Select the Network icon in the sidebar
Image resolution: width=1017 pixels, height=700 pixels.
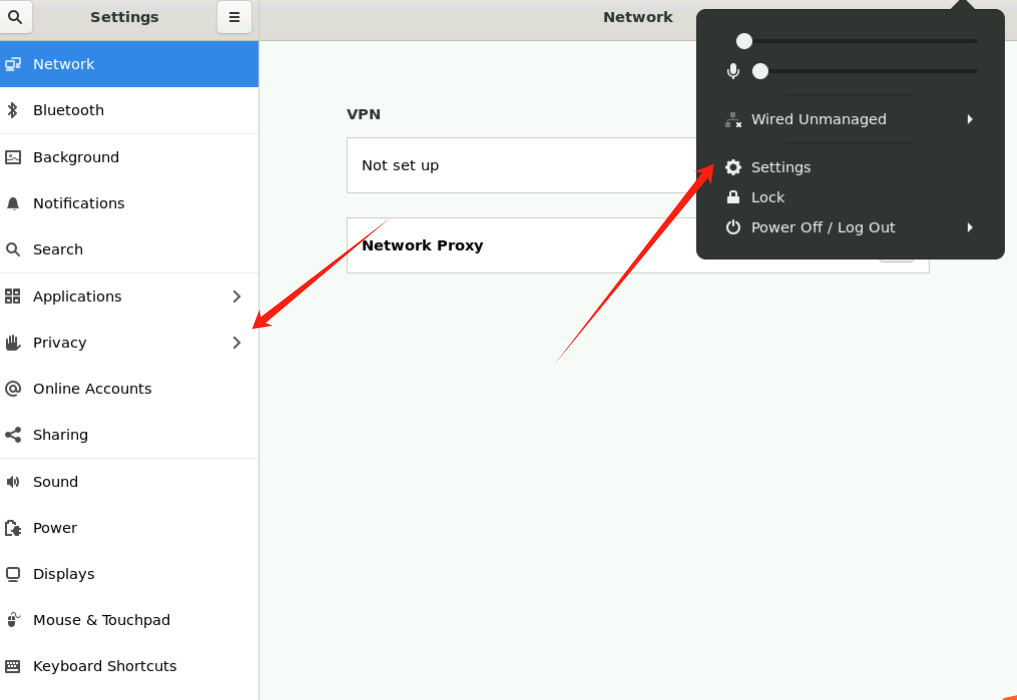pos(13,64)
